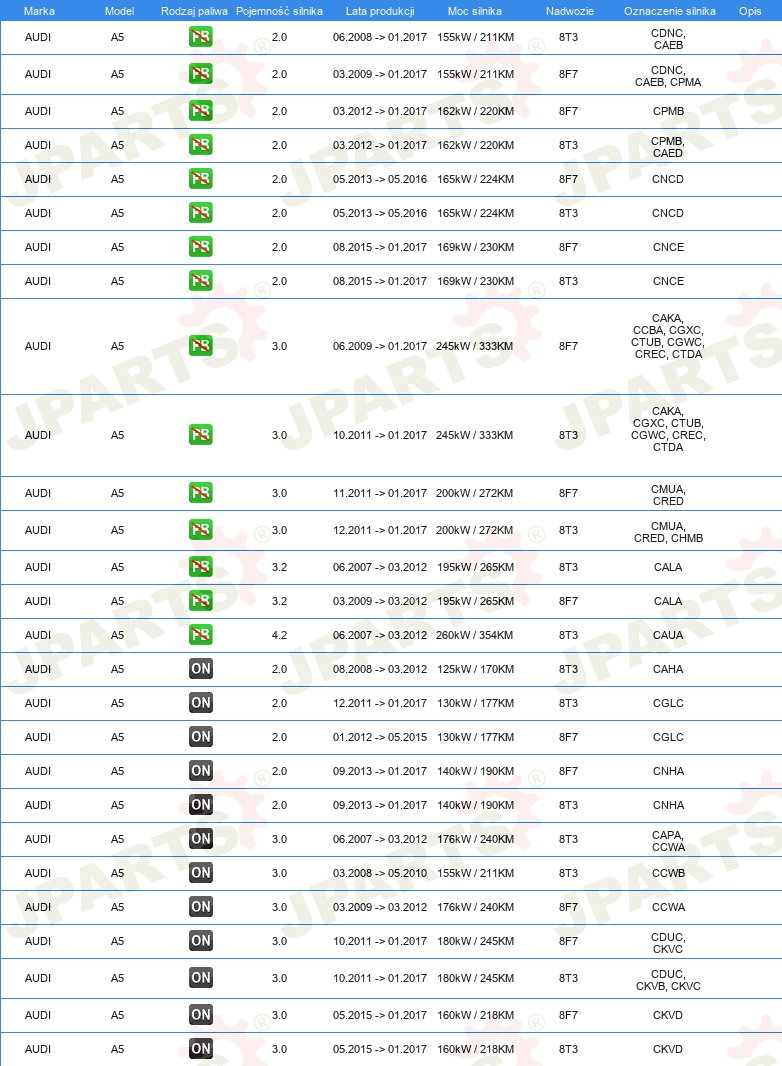Click the ON diesel icon in the 03.2009 8F7 CCWA row
Screen dimensions: 782x1066
click(201, 907)
